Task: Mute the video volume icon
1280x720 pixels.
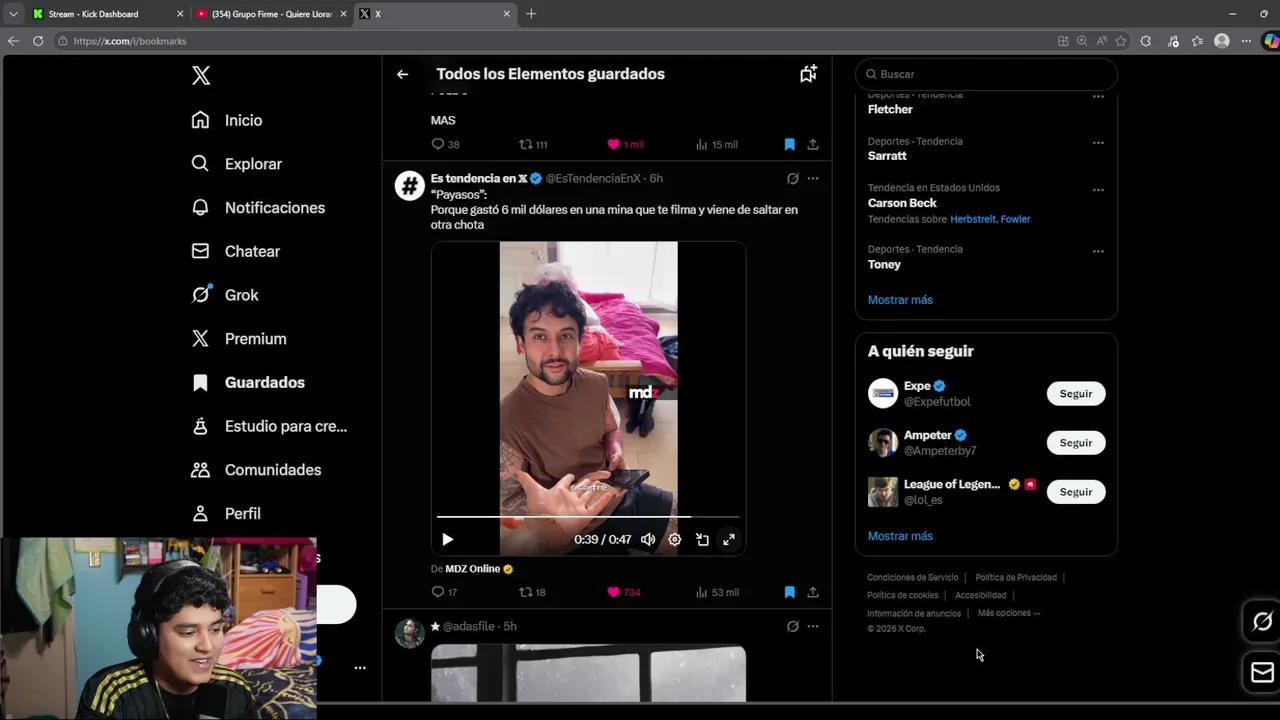Action: 648,539
